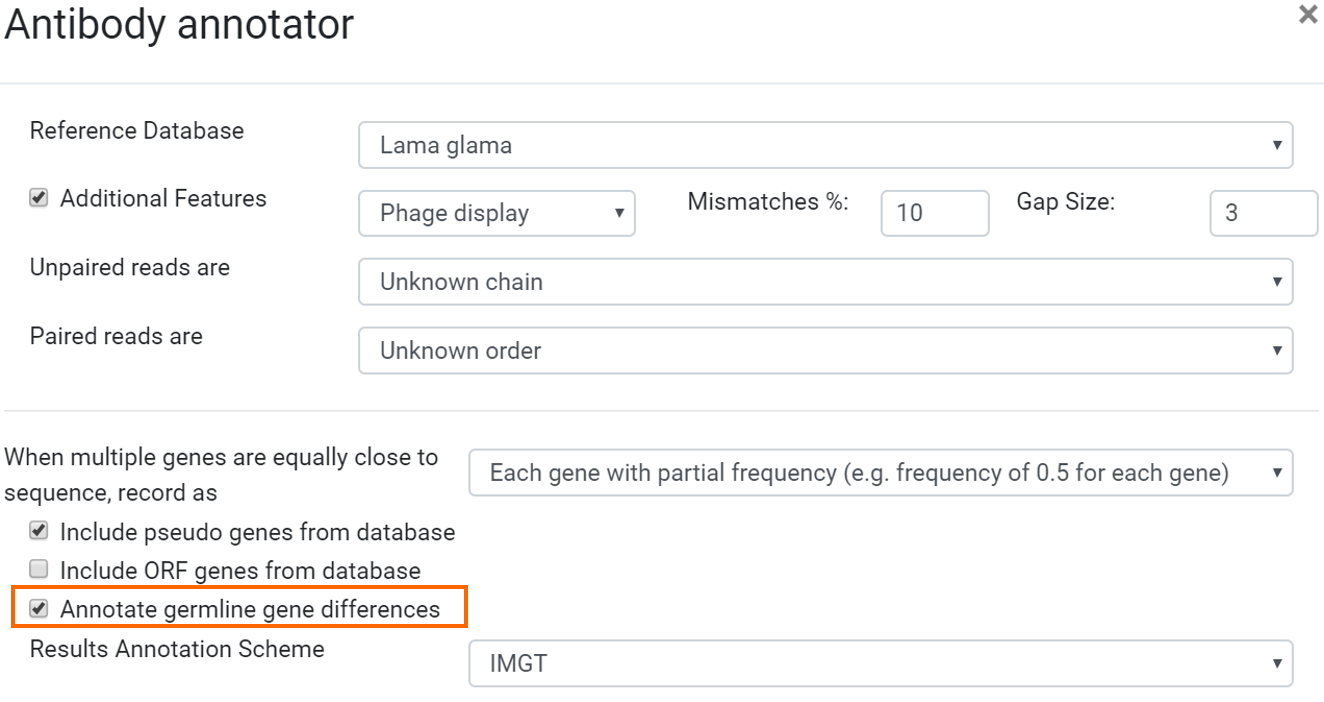This screenshot has width=1324, height=702.
Task: Enable Include ORF genes from database
Action: pos(39,569)
